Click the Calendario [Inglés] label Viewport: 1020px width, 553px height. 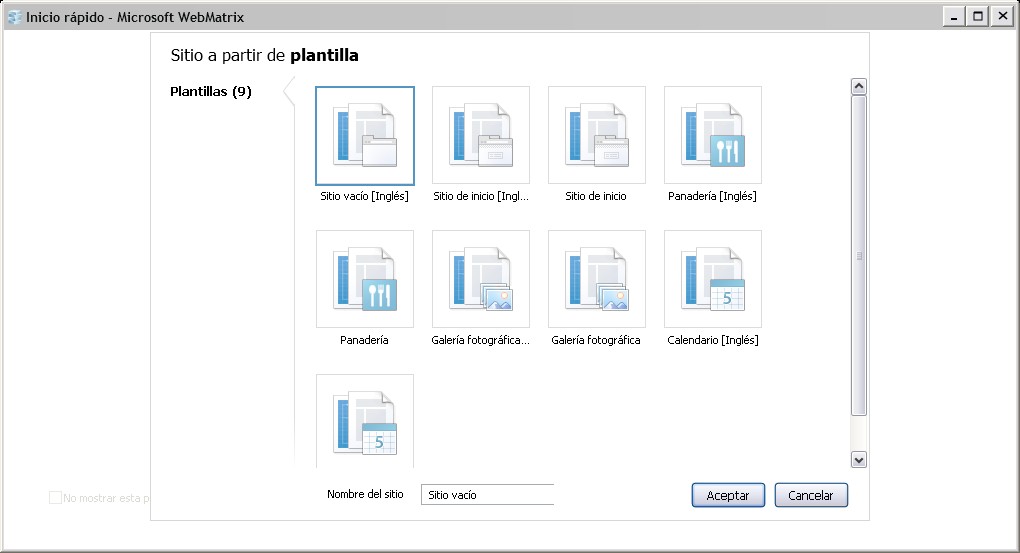[x=713, y=340]
